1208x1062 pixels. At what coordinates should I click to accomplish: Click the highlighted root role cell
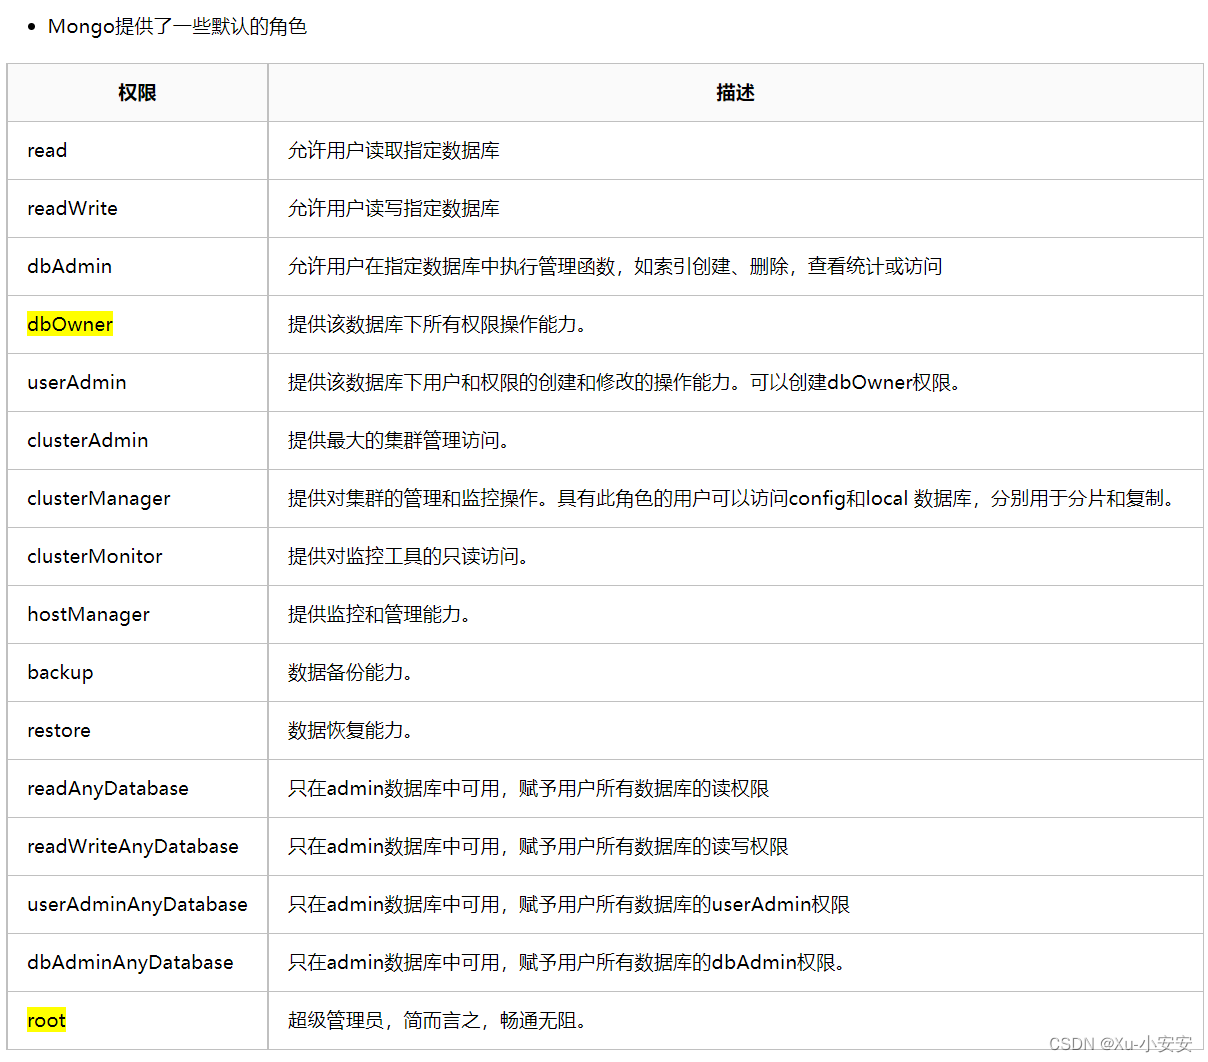point(45,1019)
